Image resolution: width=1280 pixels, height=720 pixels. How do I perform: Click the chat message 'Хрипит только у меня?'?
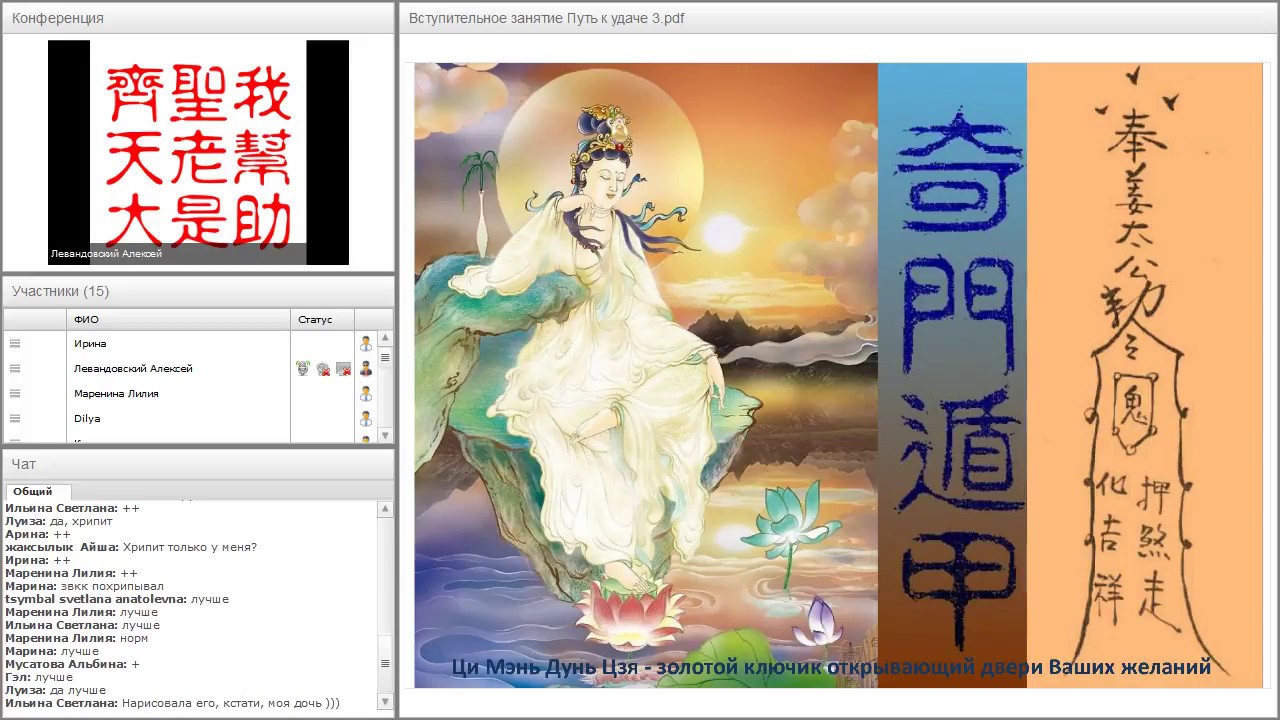[x=190, y=547]
